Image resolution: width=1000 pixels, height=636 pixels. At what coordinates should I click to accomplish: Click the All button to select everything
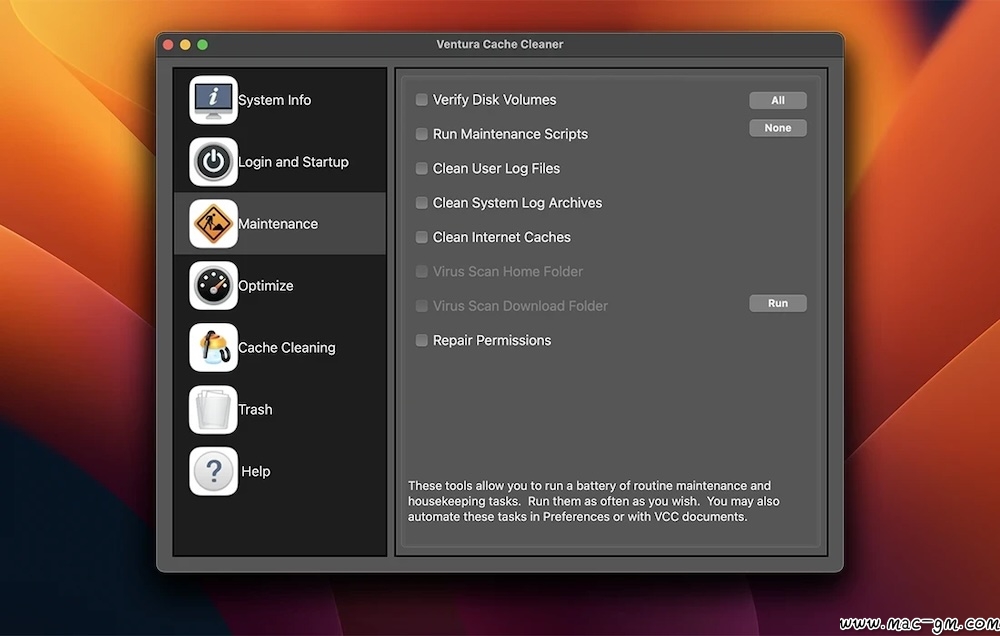778,100
